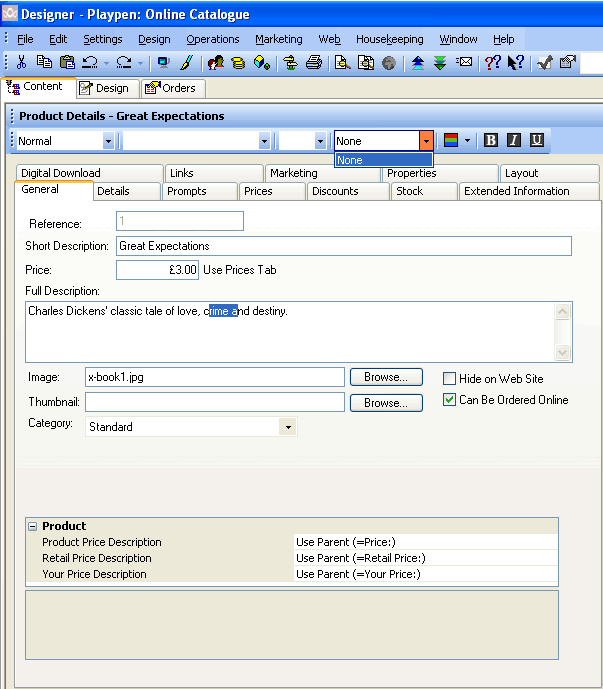Click the green down arrow icon

[440, 62]
